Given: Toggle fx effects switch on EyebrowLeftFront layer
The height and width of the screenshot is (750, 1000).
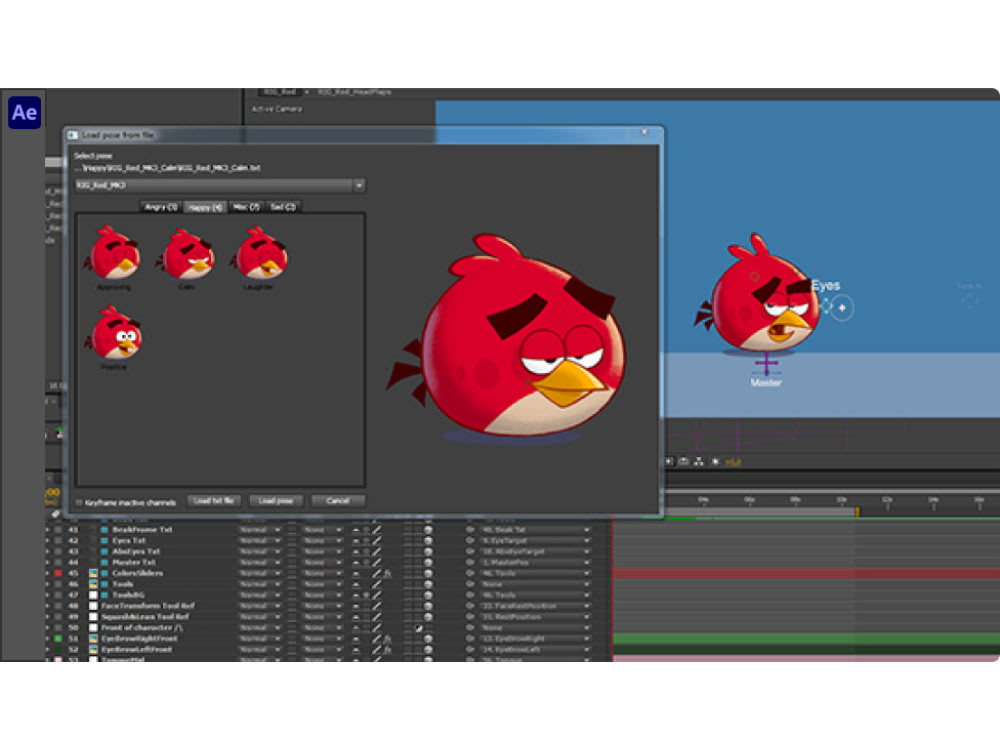Looking at the screenshot, I should pyautogui.click(x=387, y=649).
